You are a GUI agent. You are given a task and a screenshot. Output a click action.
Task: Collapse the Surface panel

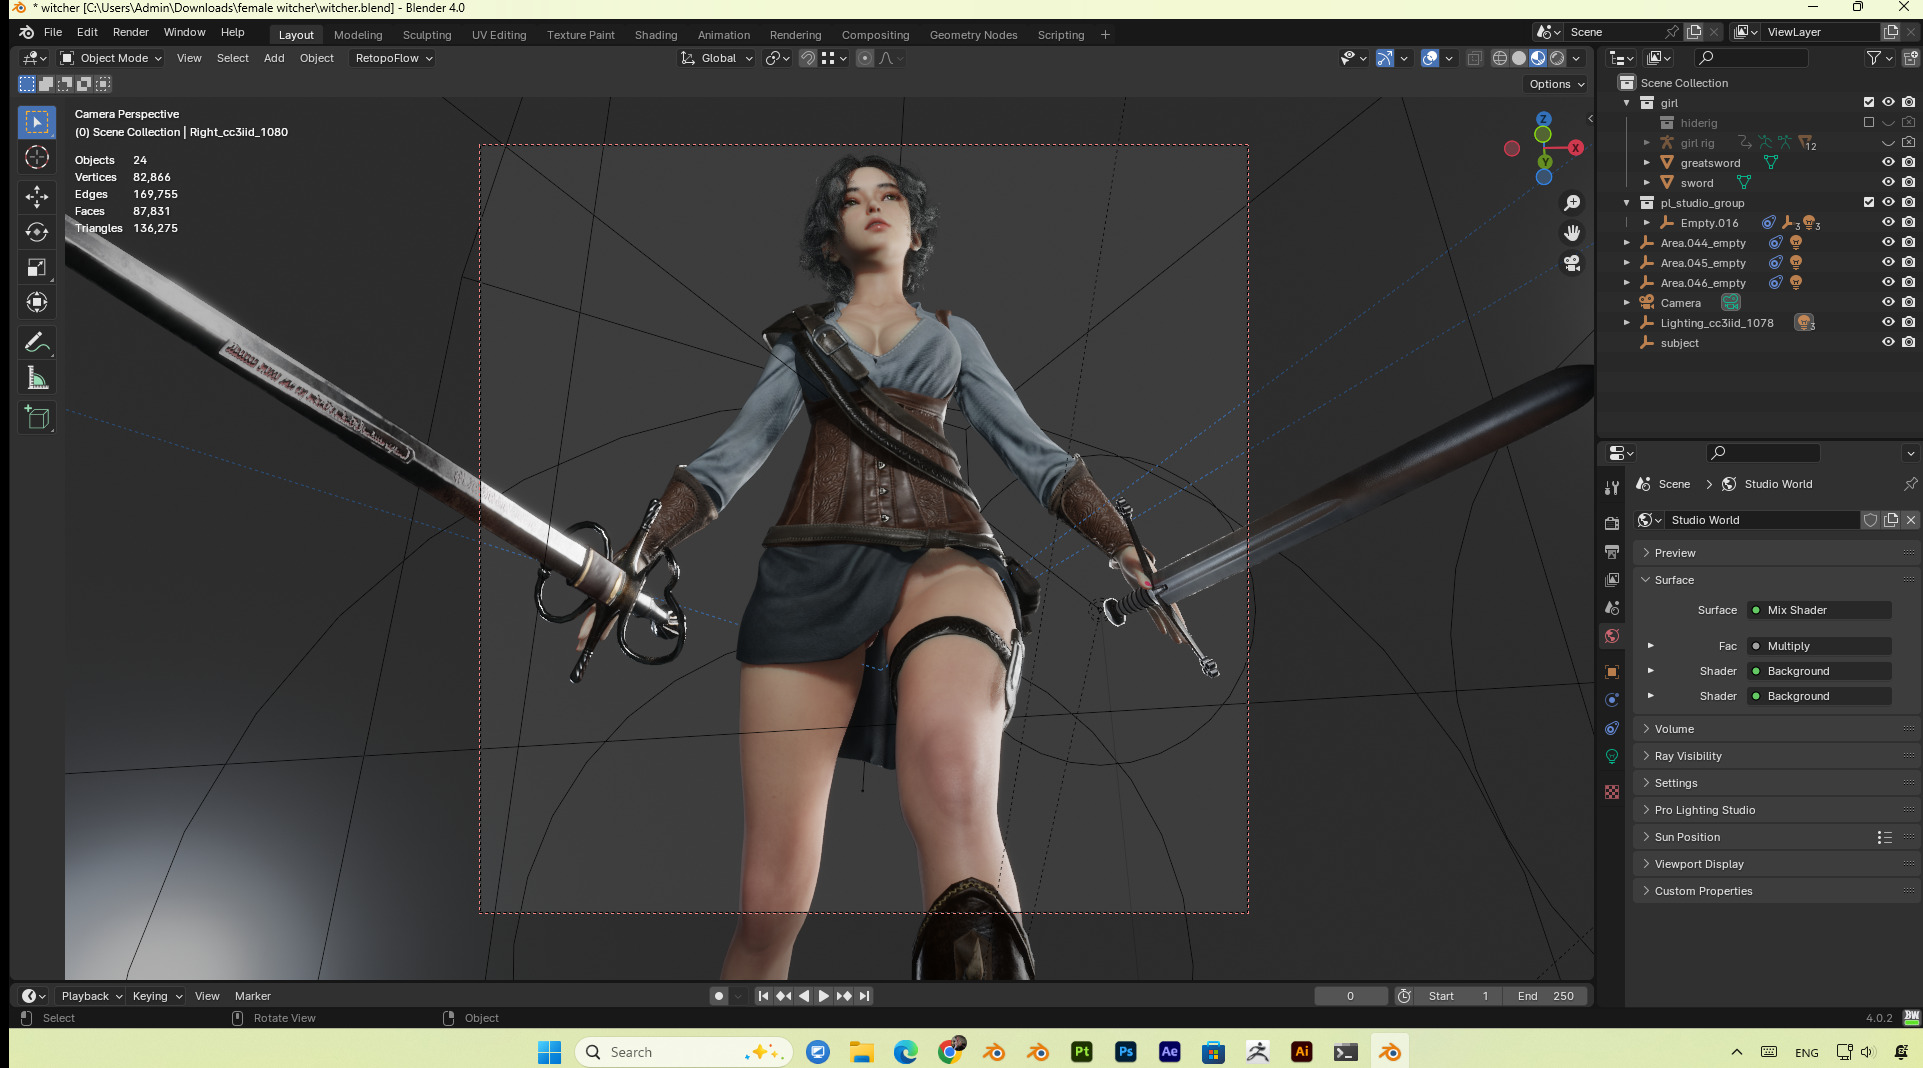[x=1776, y=580]
